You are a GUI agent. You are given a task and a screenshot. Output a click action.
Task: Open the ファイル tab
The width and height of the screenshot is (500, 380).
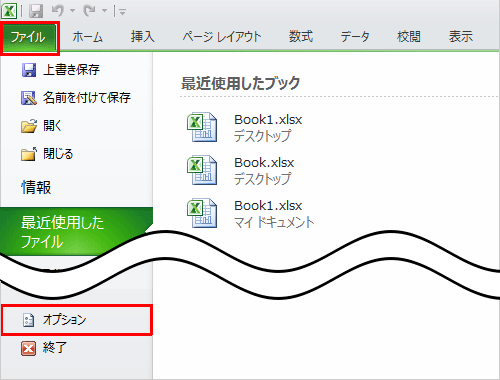[28, 37]
